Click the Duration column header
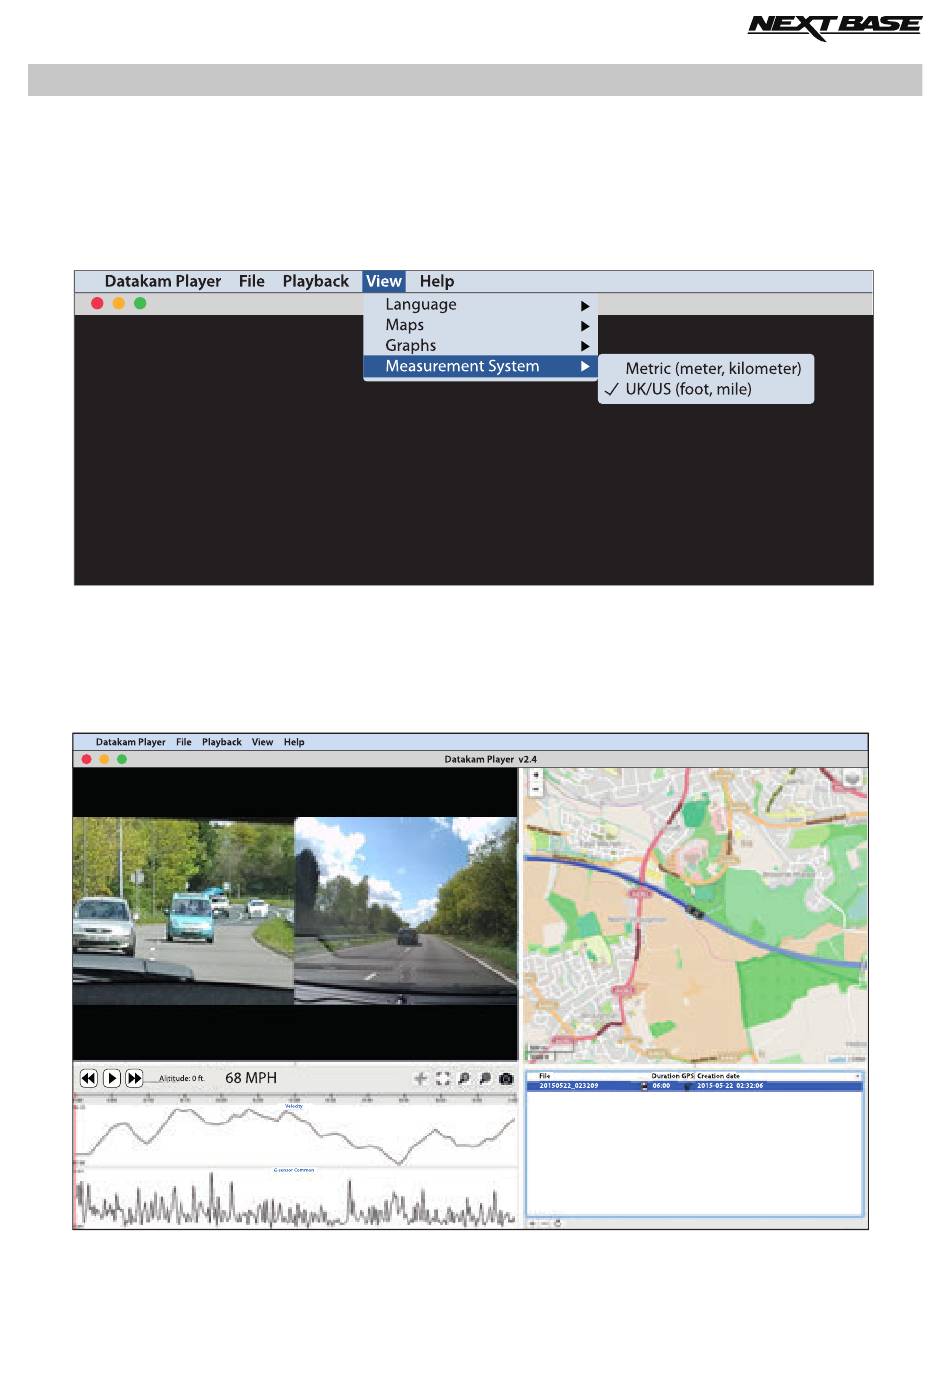 (x=665, y=1076)
